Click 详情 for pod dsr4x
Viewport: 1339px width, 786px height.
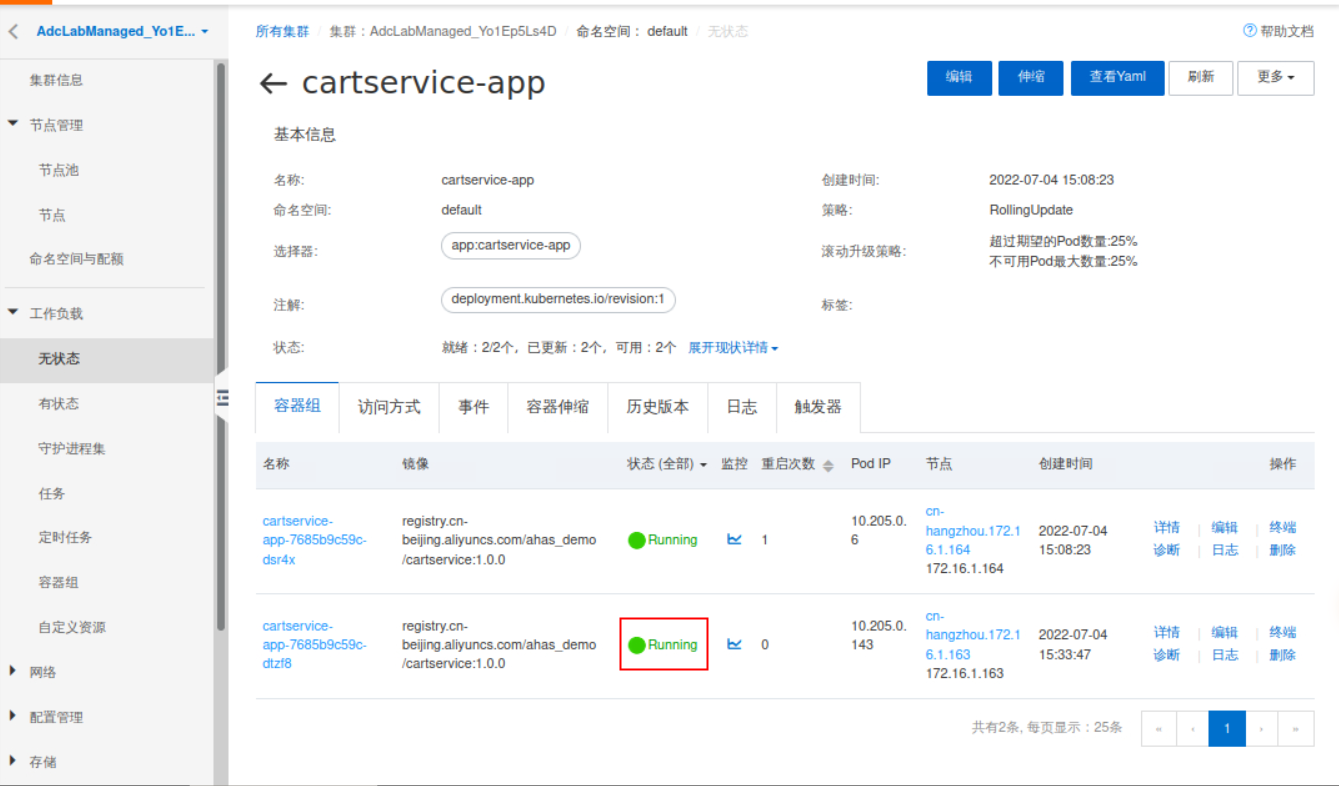pos(1167,528)
